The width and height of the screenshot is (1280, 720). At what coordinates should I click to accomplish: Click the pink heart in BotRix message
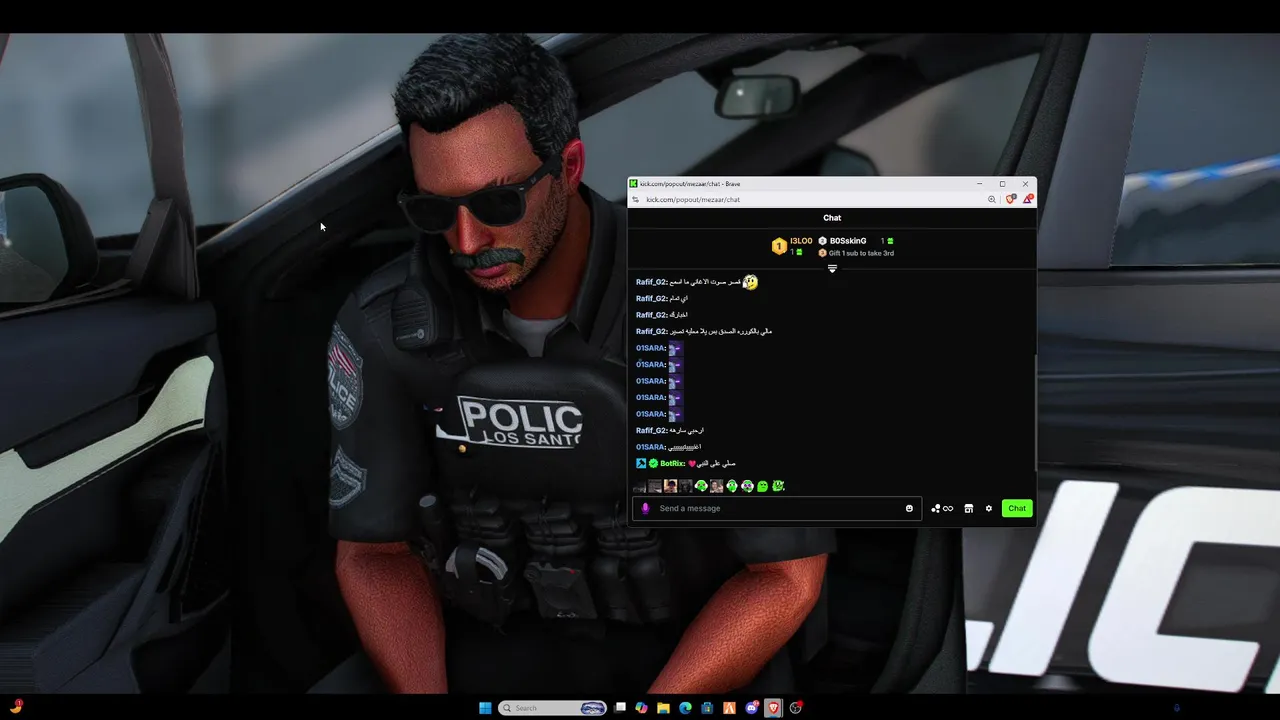pos(692,463)
